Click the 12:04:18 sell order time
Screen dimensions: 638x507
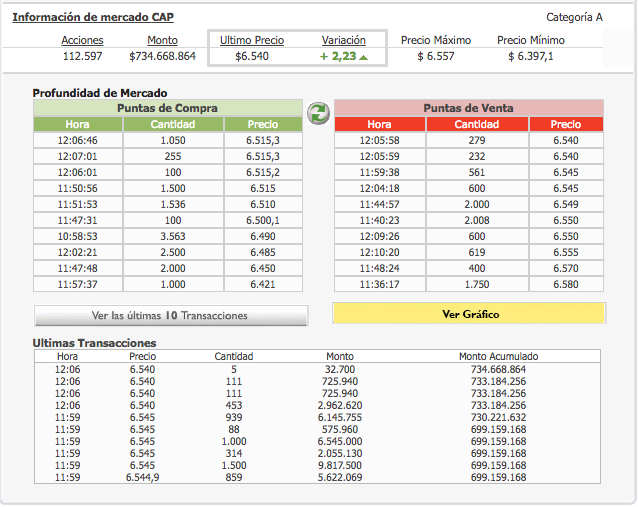tap(380, 188)
